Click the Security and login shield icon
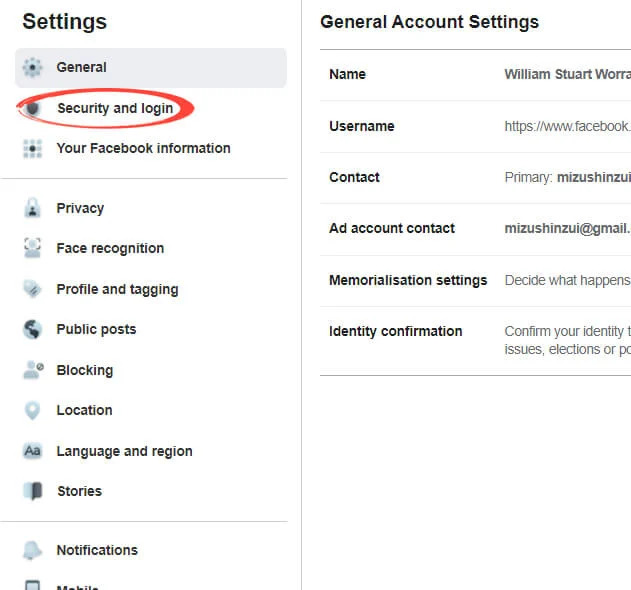 33,108
